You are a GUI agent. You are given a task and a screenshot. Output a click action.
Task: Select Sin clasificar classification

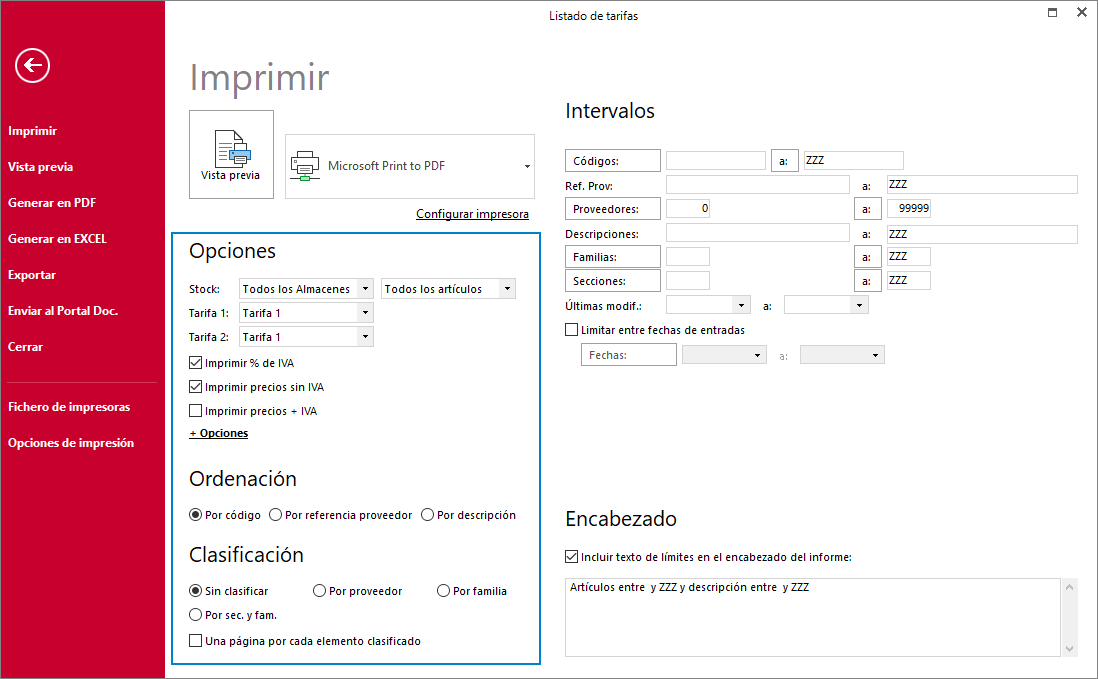[195, 591]
